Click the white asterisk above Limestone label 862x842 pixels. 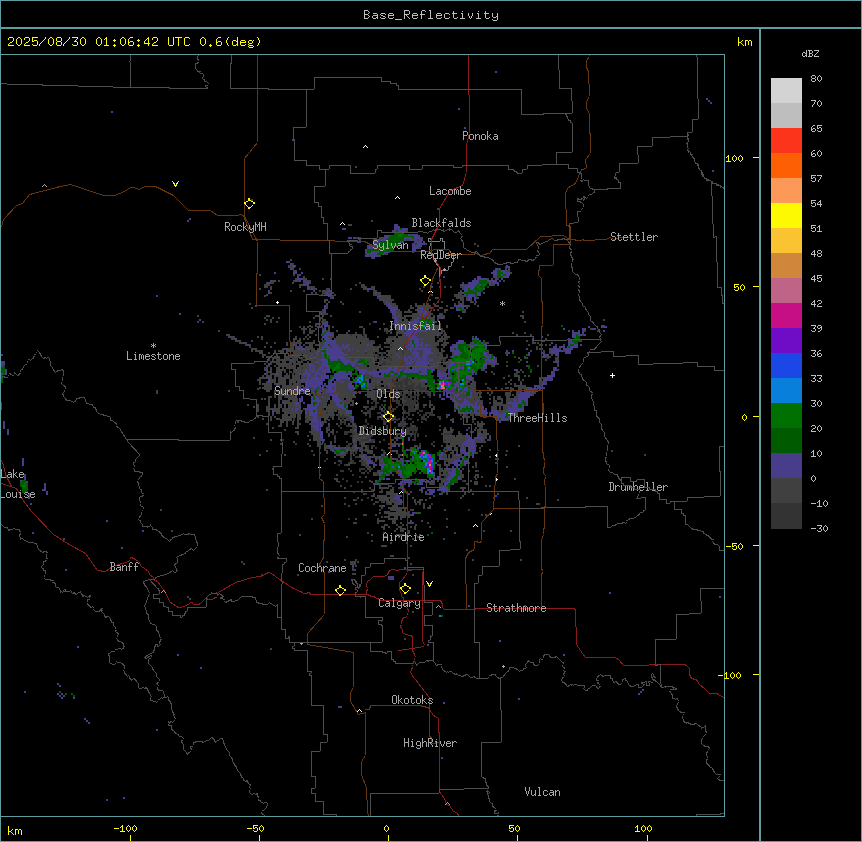[x=153, y=346]
